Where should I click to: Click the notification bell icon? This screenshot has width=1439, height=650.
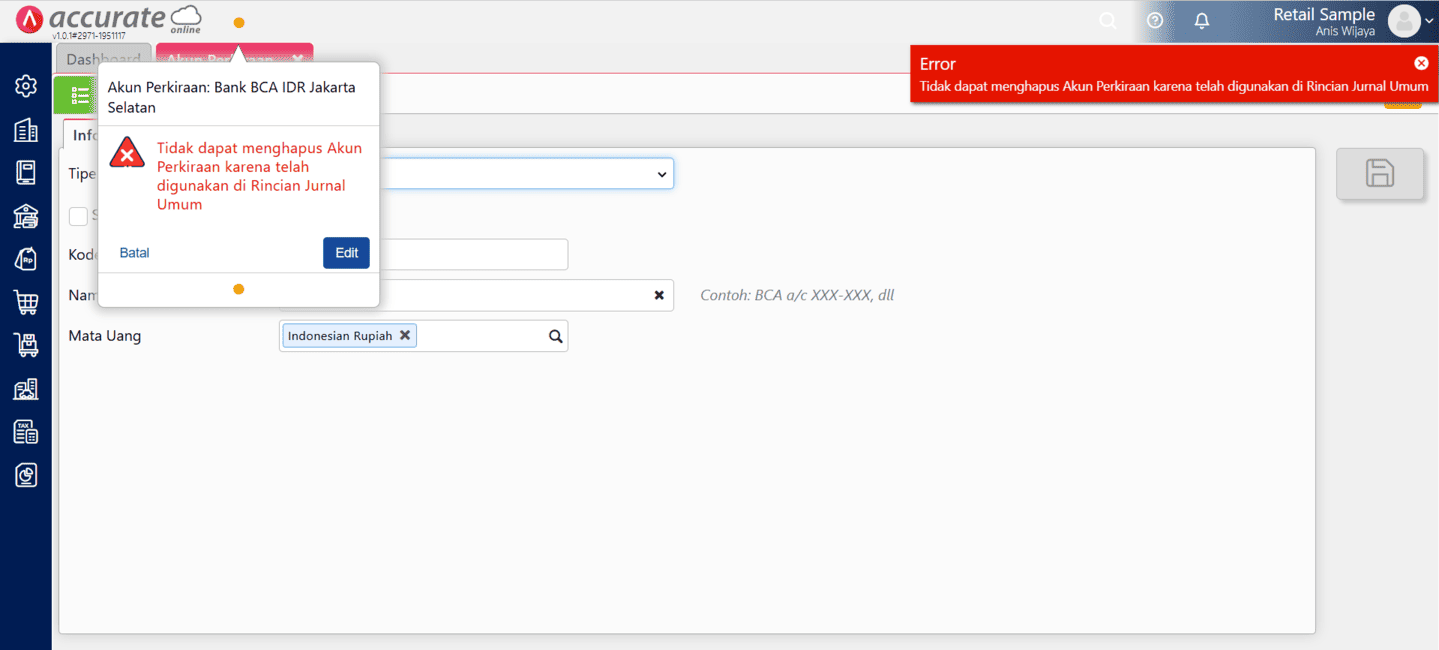(x=1202, y=21)
